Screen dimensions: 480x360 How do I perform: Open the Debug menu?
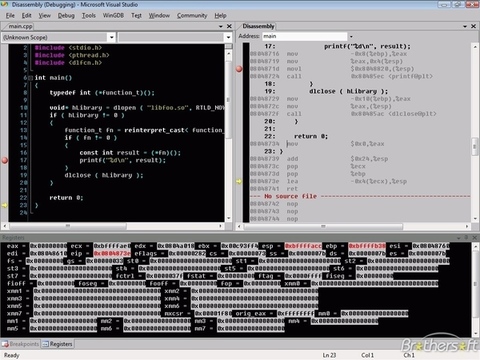pyautogui.click(x=66, y=15)
